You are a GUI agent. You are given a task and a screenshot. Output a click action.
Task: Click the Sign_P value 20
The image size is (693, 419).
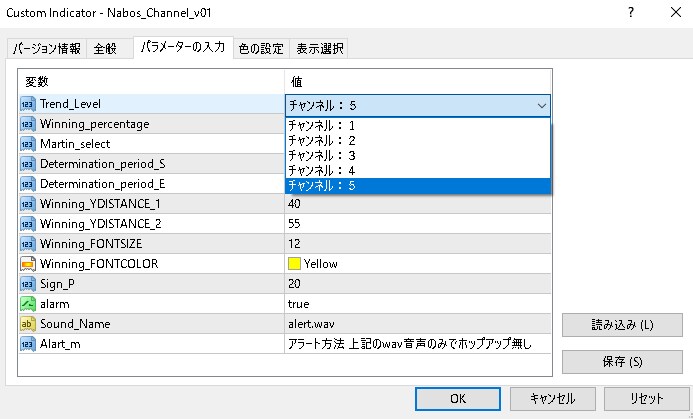tap(418, 284)
